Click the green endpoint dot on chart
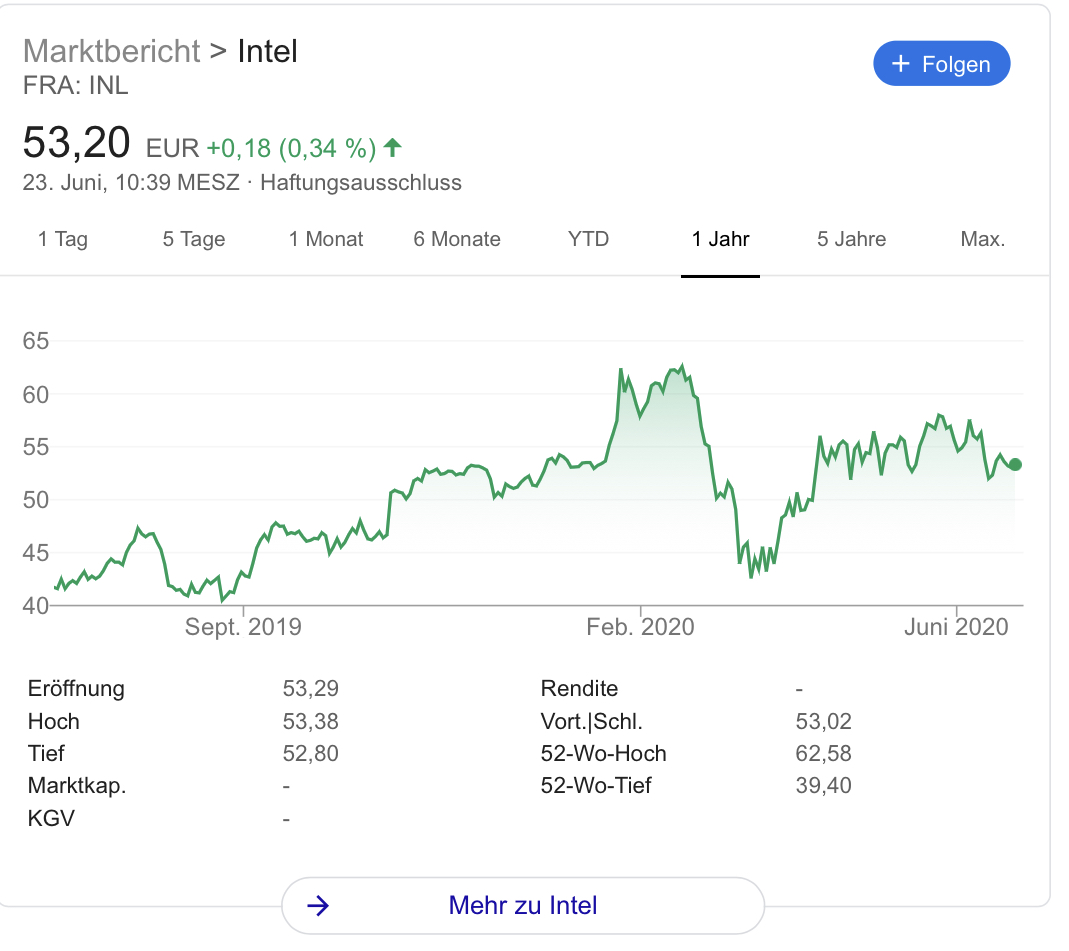 (x=1016, y=464)
